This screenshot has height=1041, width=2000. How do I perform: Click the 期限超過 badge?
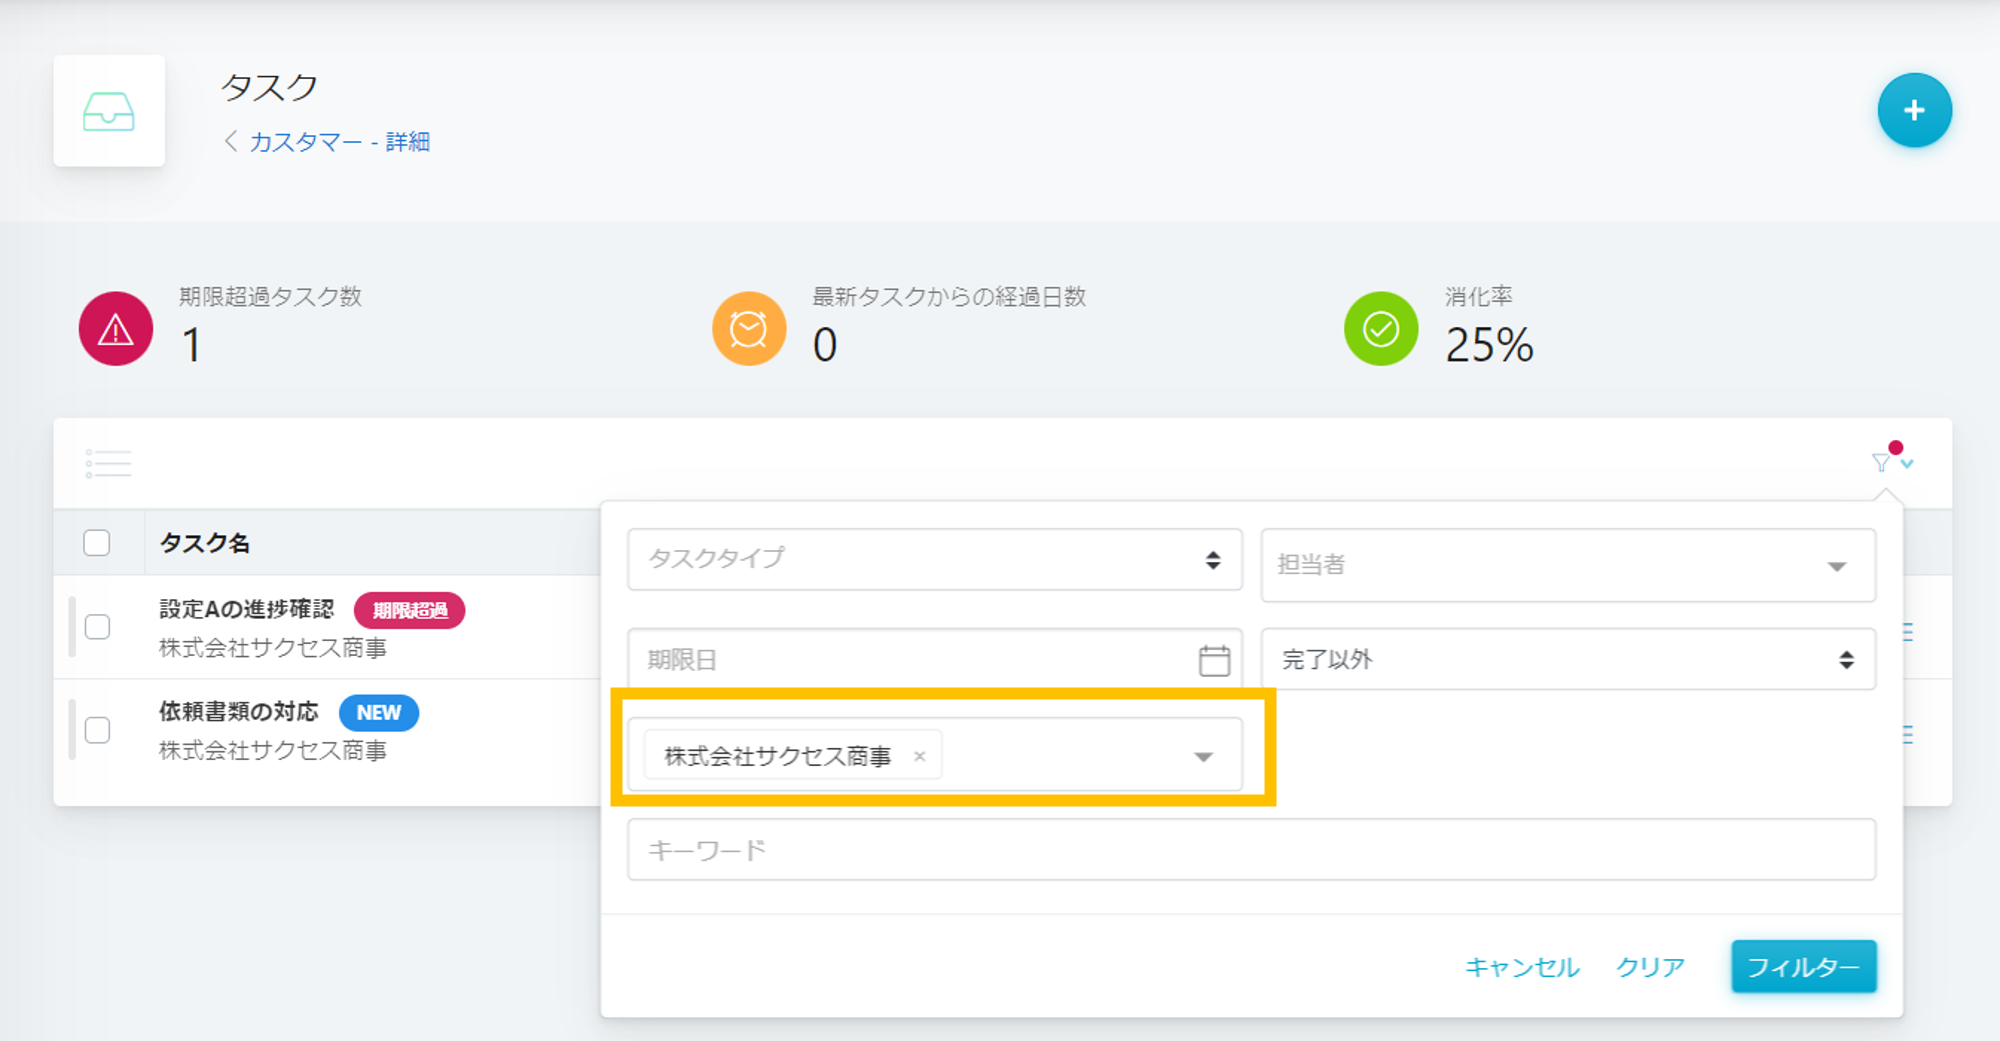(x=410, y=610)
